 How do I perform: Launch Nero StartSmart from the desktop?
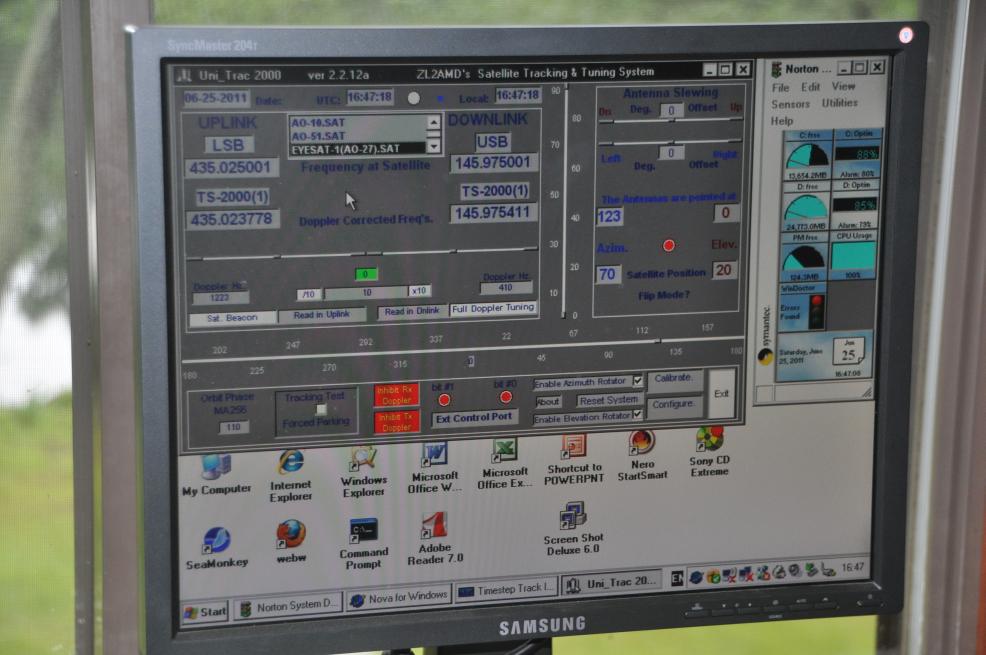click(642, 456)
